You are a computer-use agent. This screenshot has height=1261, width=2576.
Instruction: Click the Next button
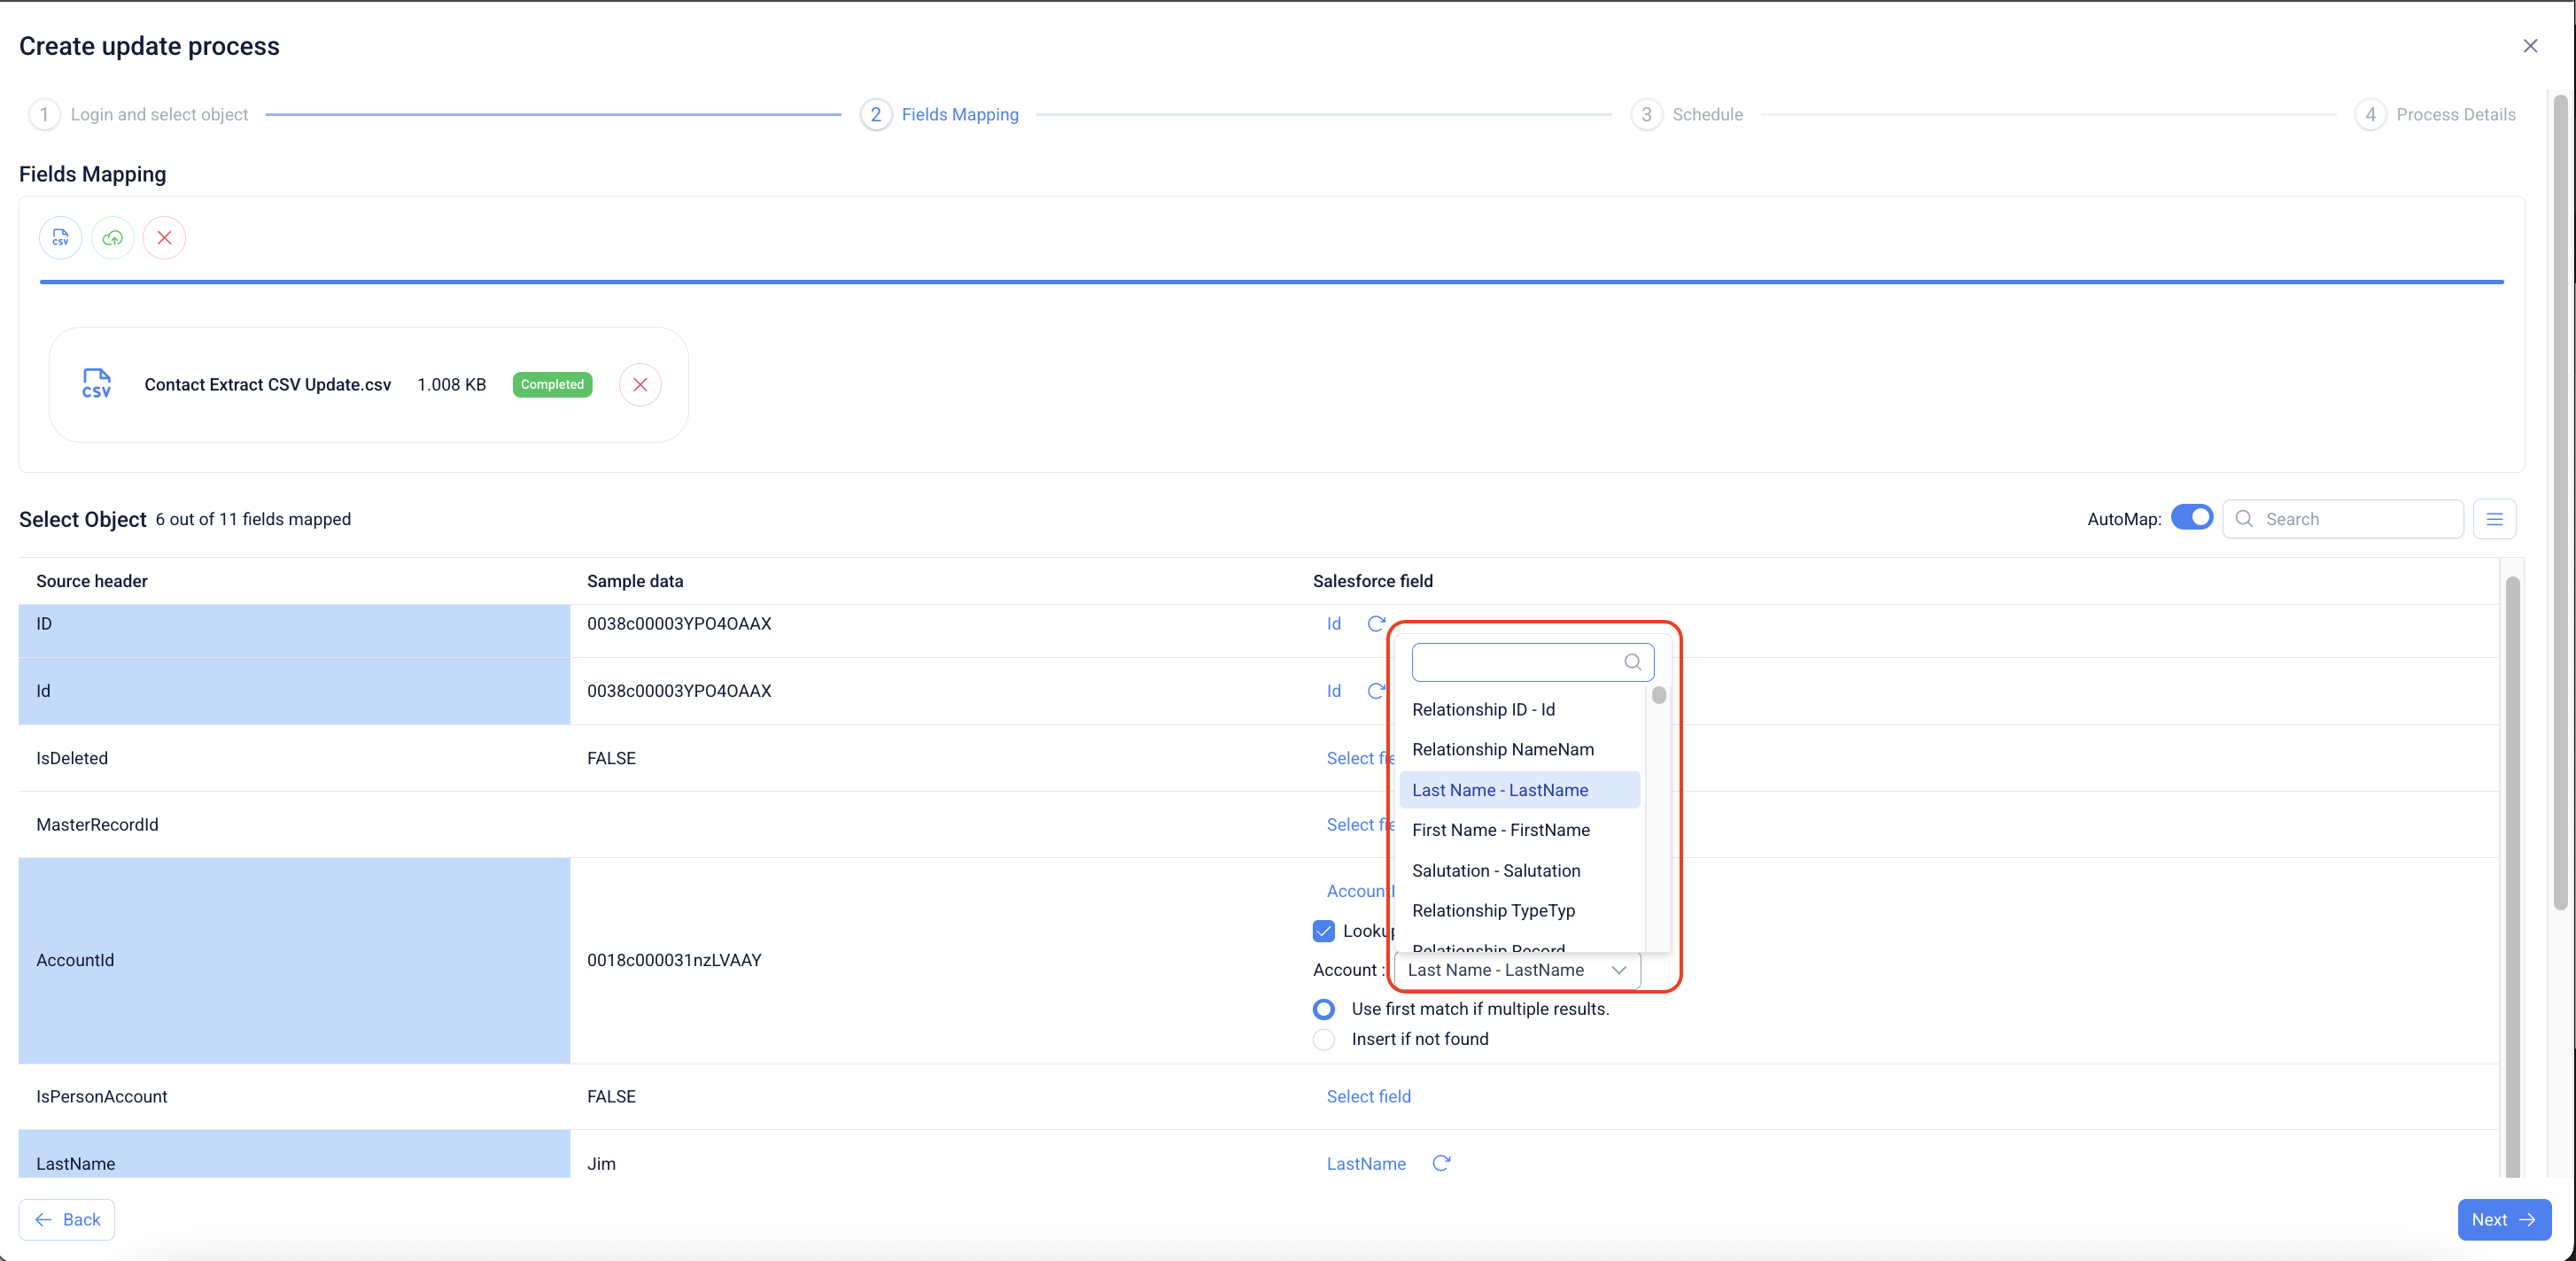click(2503, 1219)
